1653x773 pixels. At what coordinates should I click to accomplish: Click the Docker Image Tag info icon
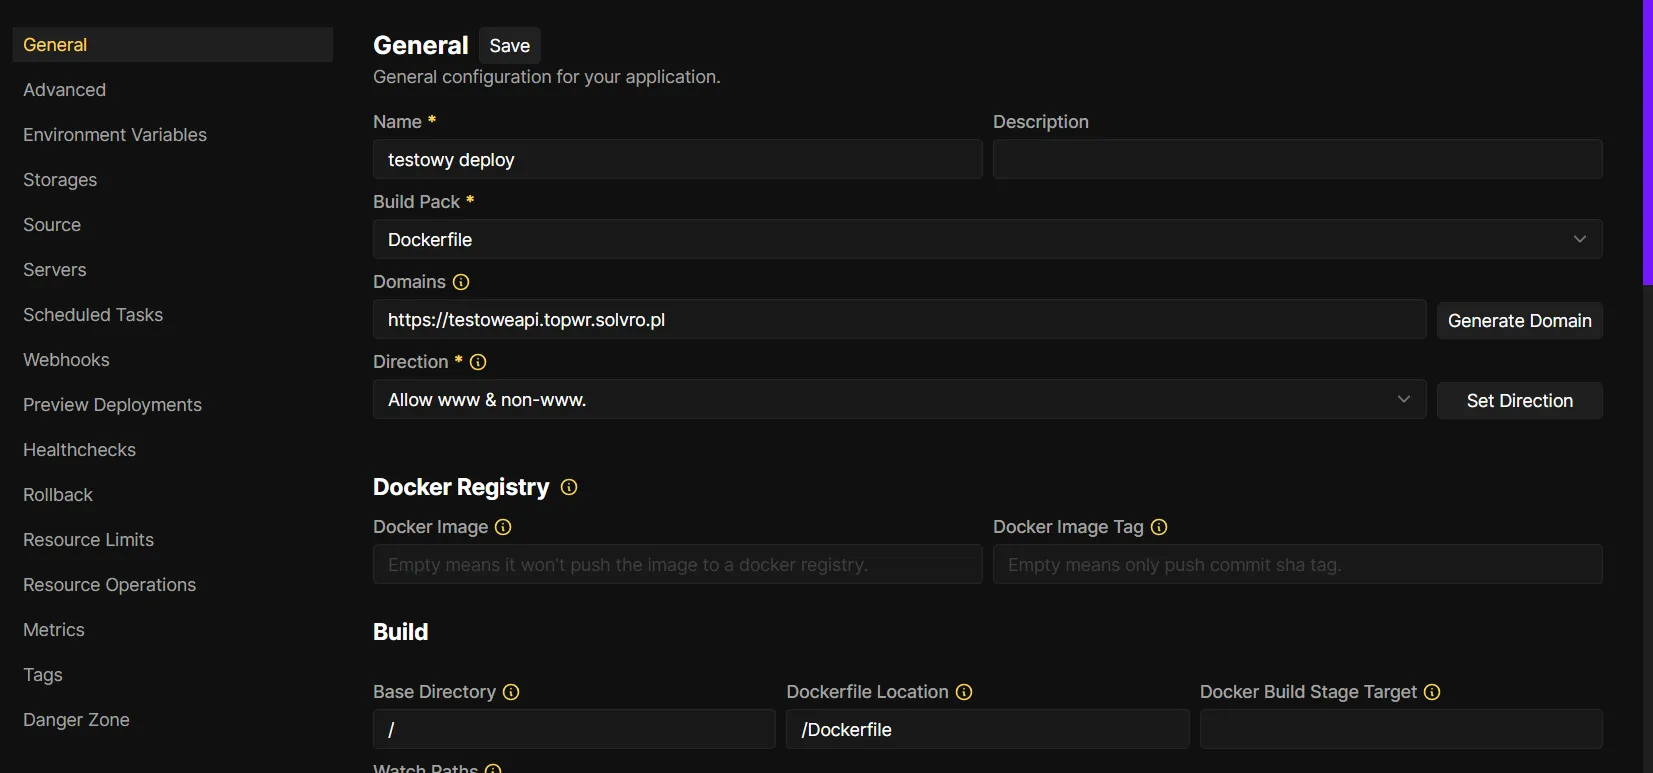click(1159, 527)
